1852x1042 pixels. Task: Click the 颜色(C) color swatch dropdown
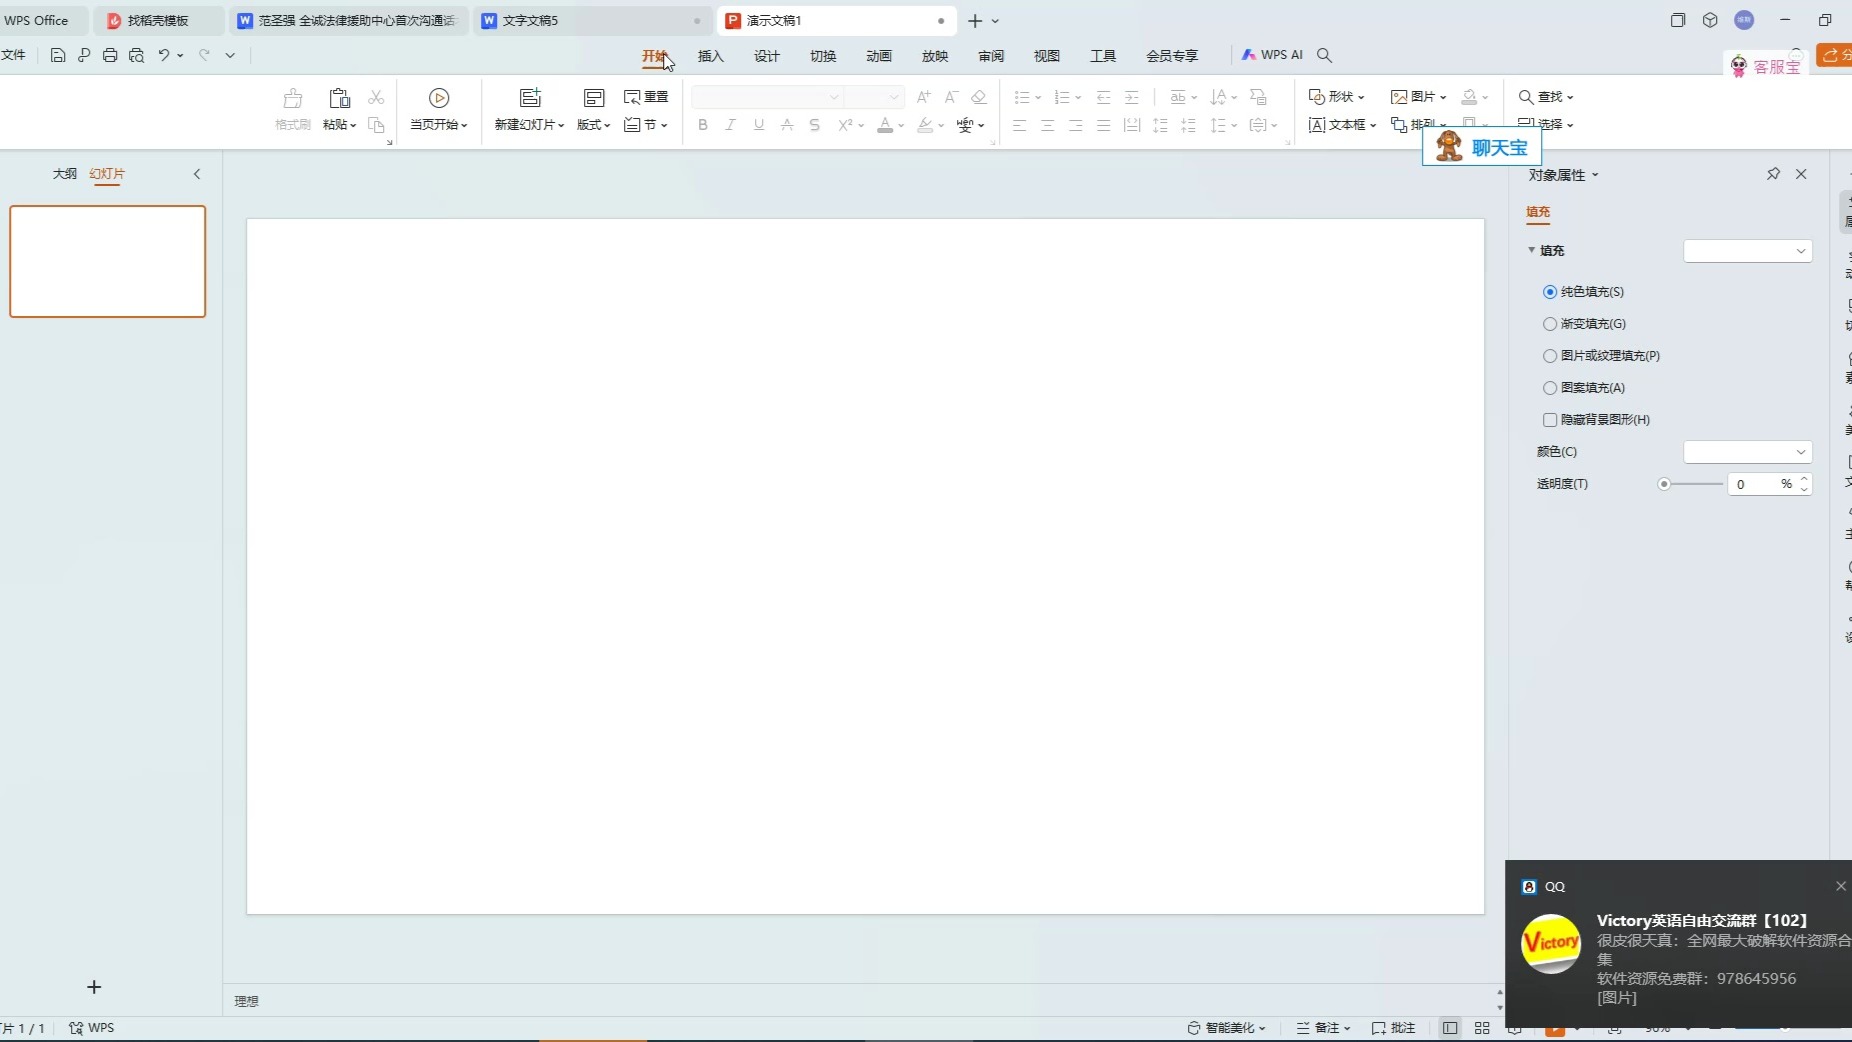[x=1748, y=452]
